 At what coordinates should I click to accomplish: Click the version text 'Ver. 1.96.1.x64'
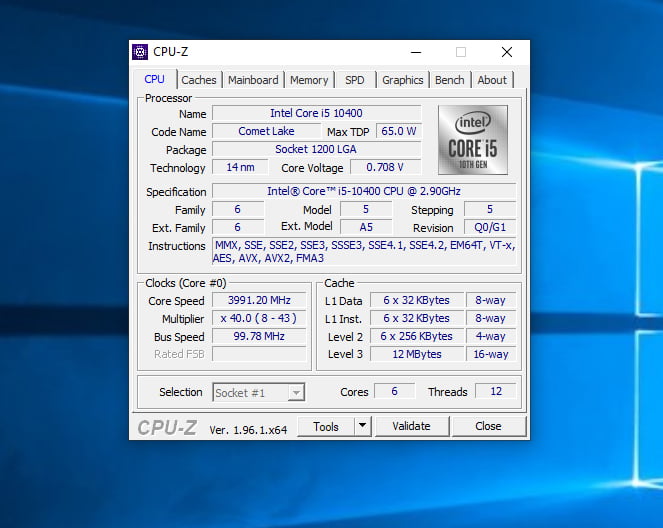248,430
